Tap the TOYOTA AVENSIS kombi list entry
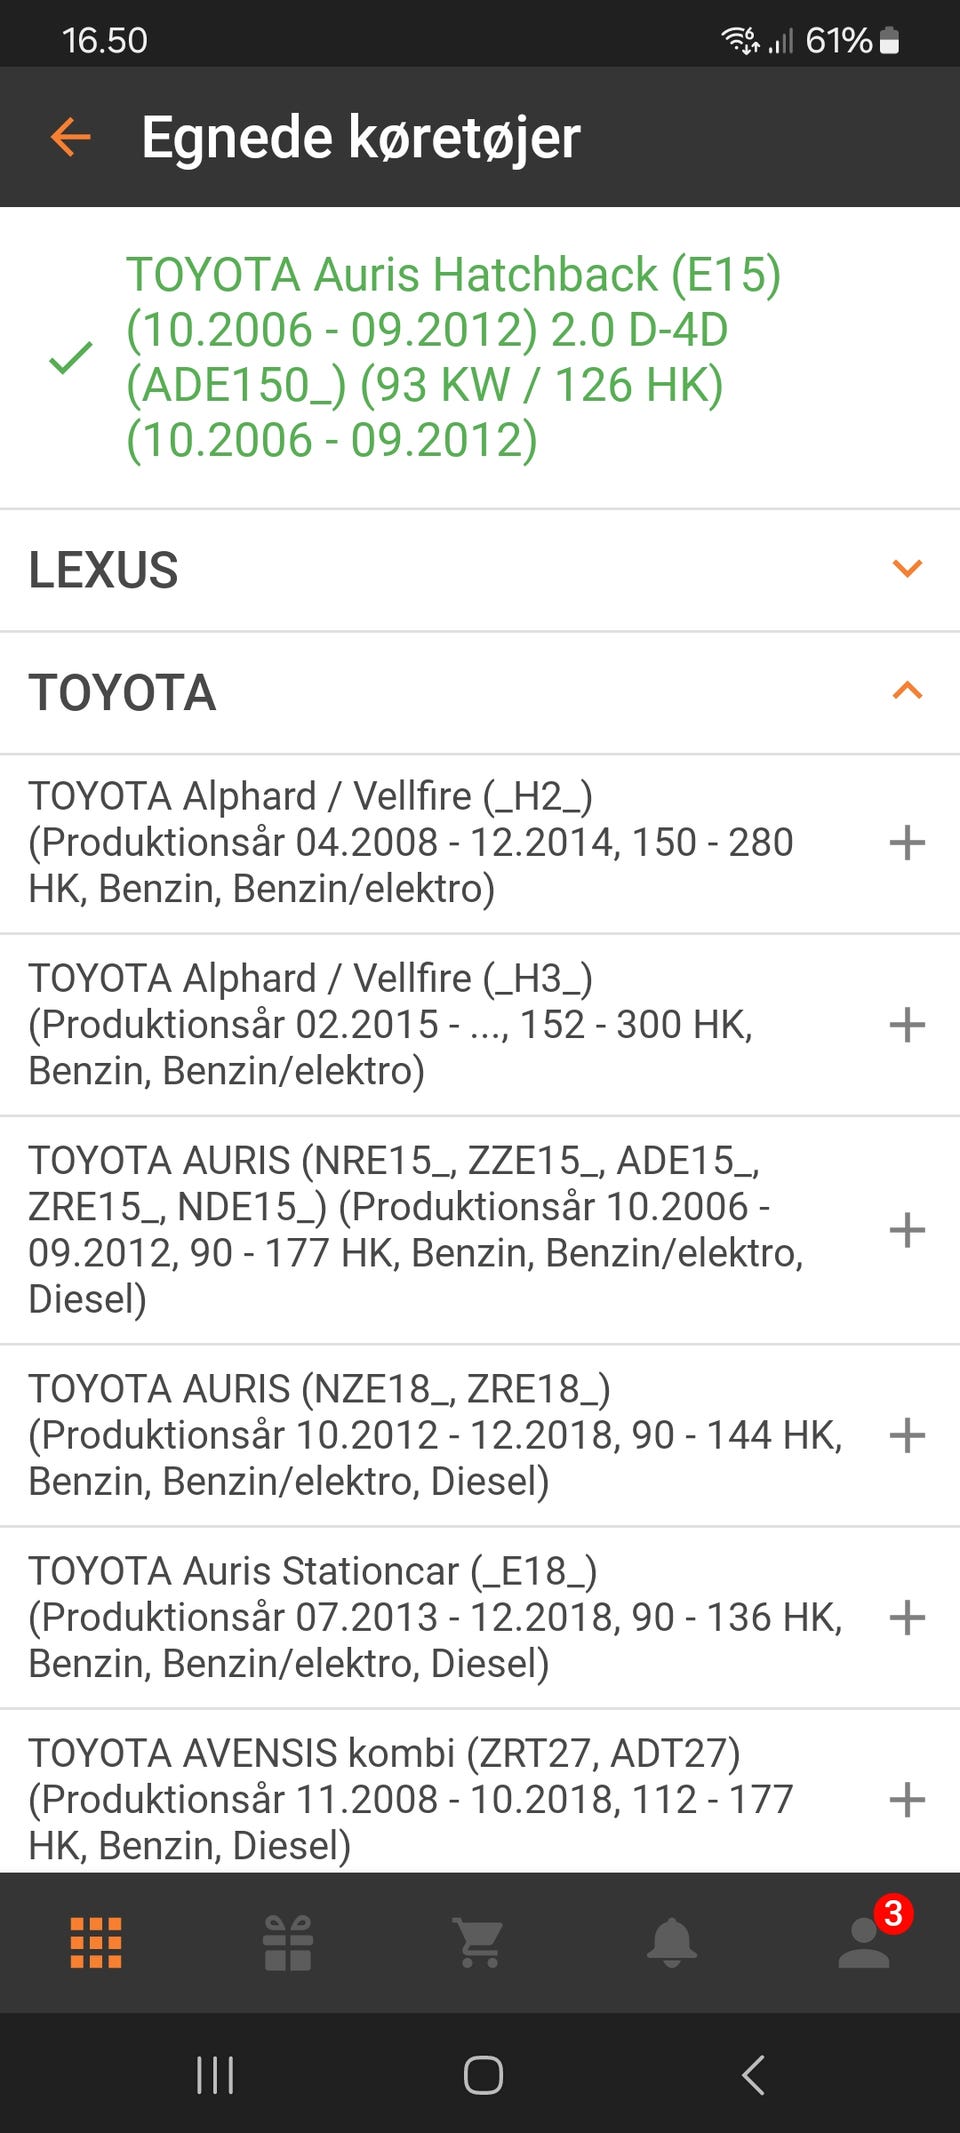960x2133 pixels. tap(410, 1799)
